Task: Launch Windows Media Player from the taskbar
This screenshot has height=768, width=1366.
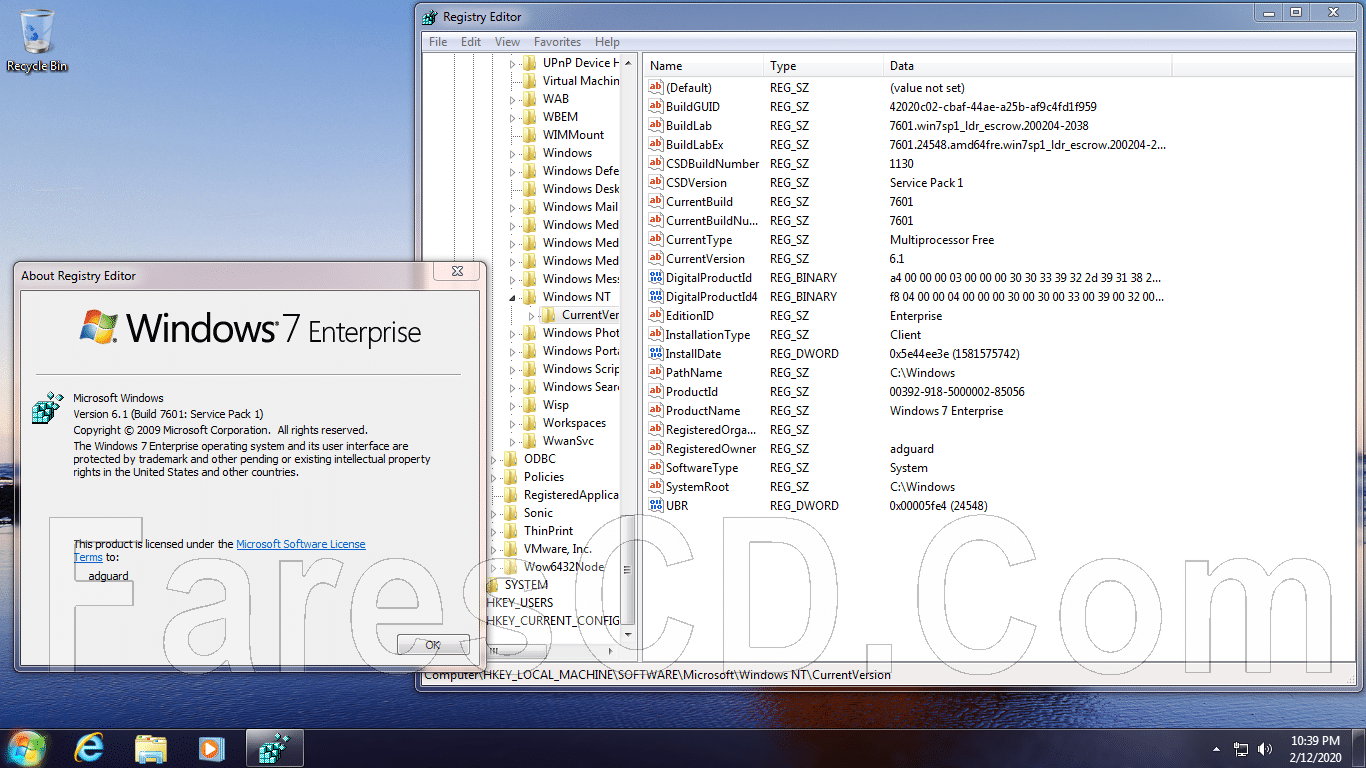Action: click(210, 748)
